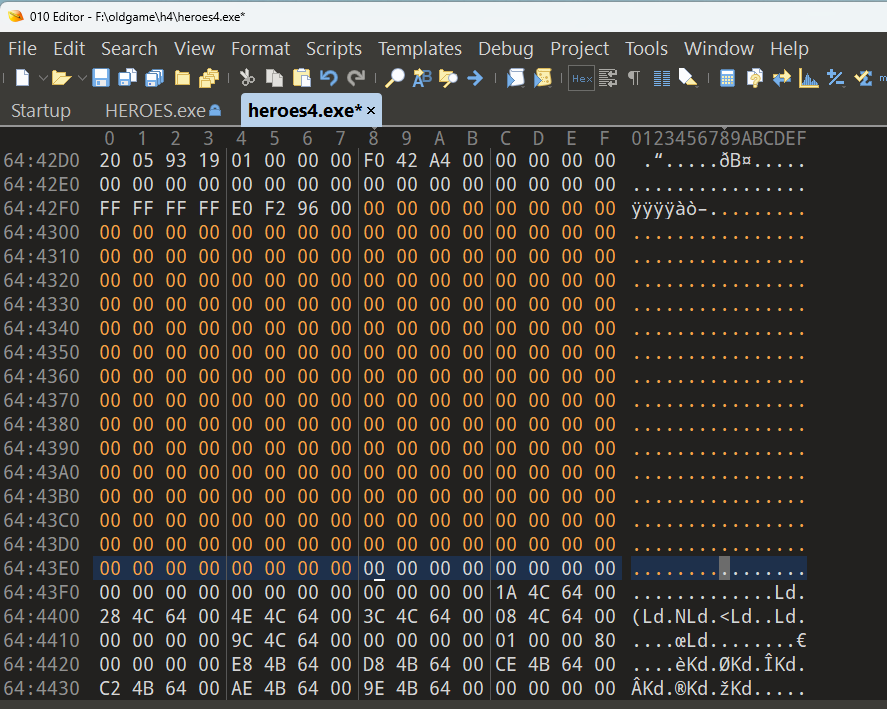Copy selection using the Copy icon
The height and width of the screenshot is (709, 887).
pos(274,78)
